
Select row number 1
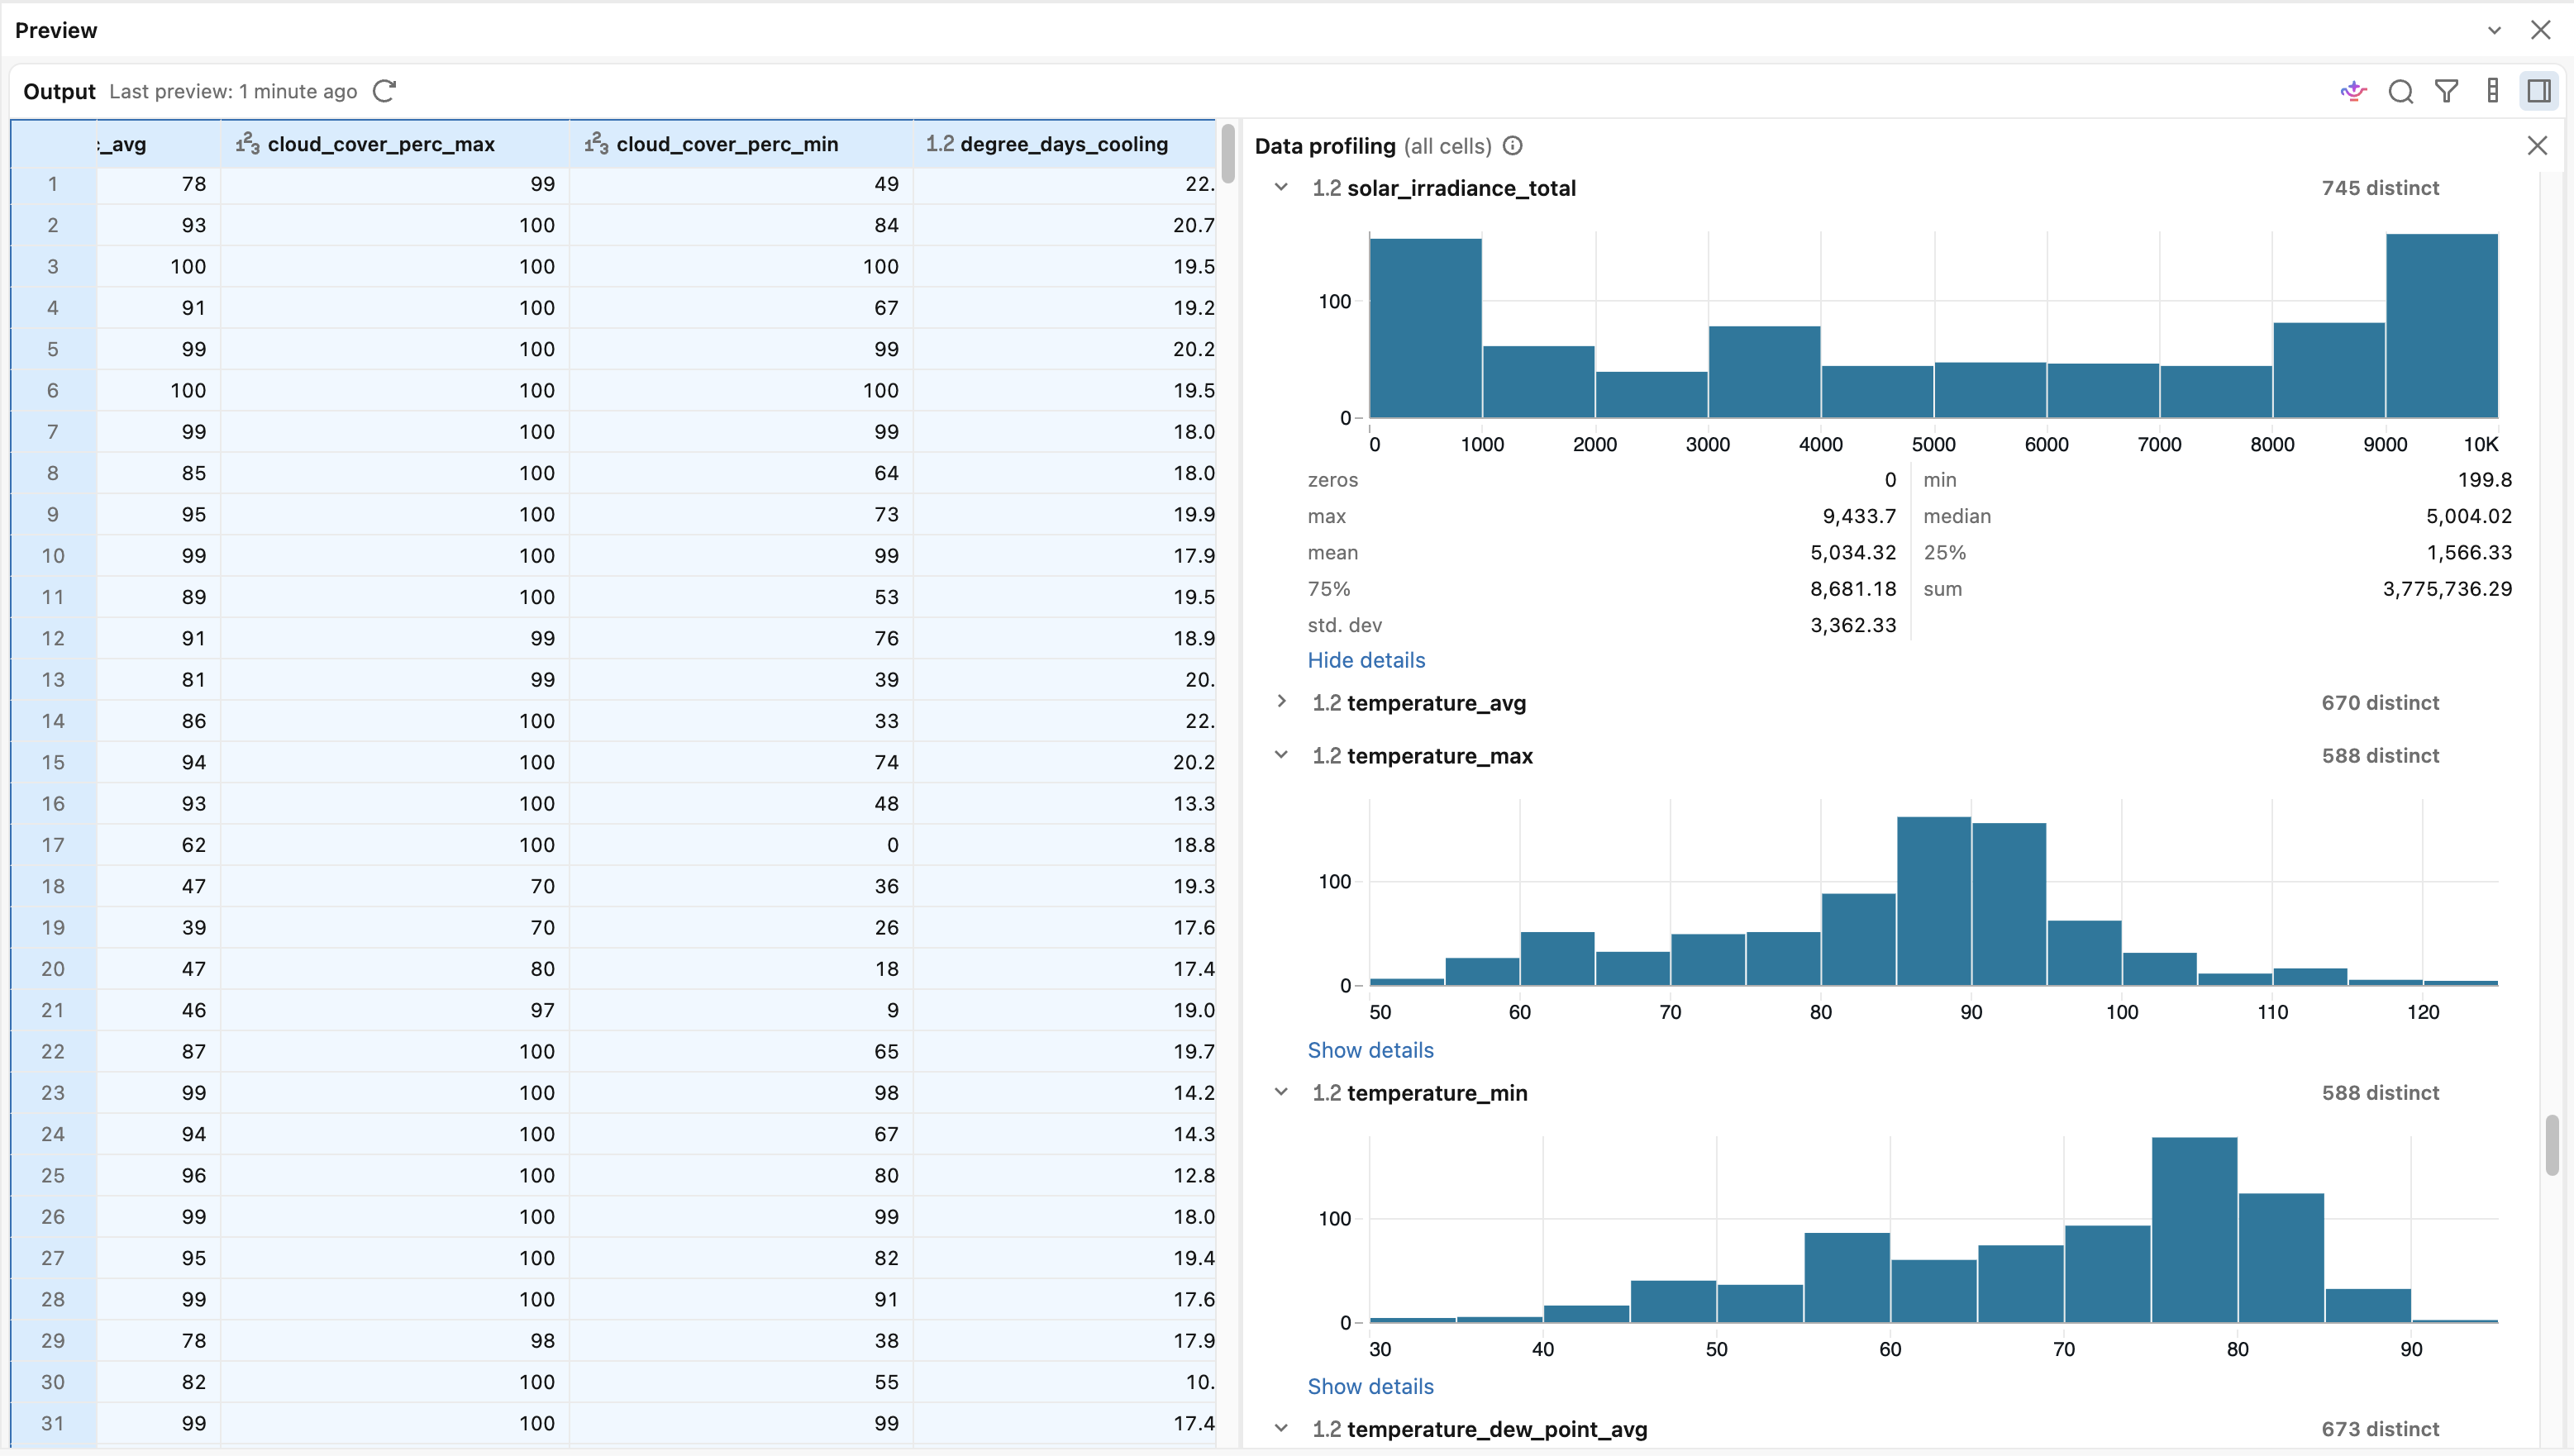tap(53, 184)
